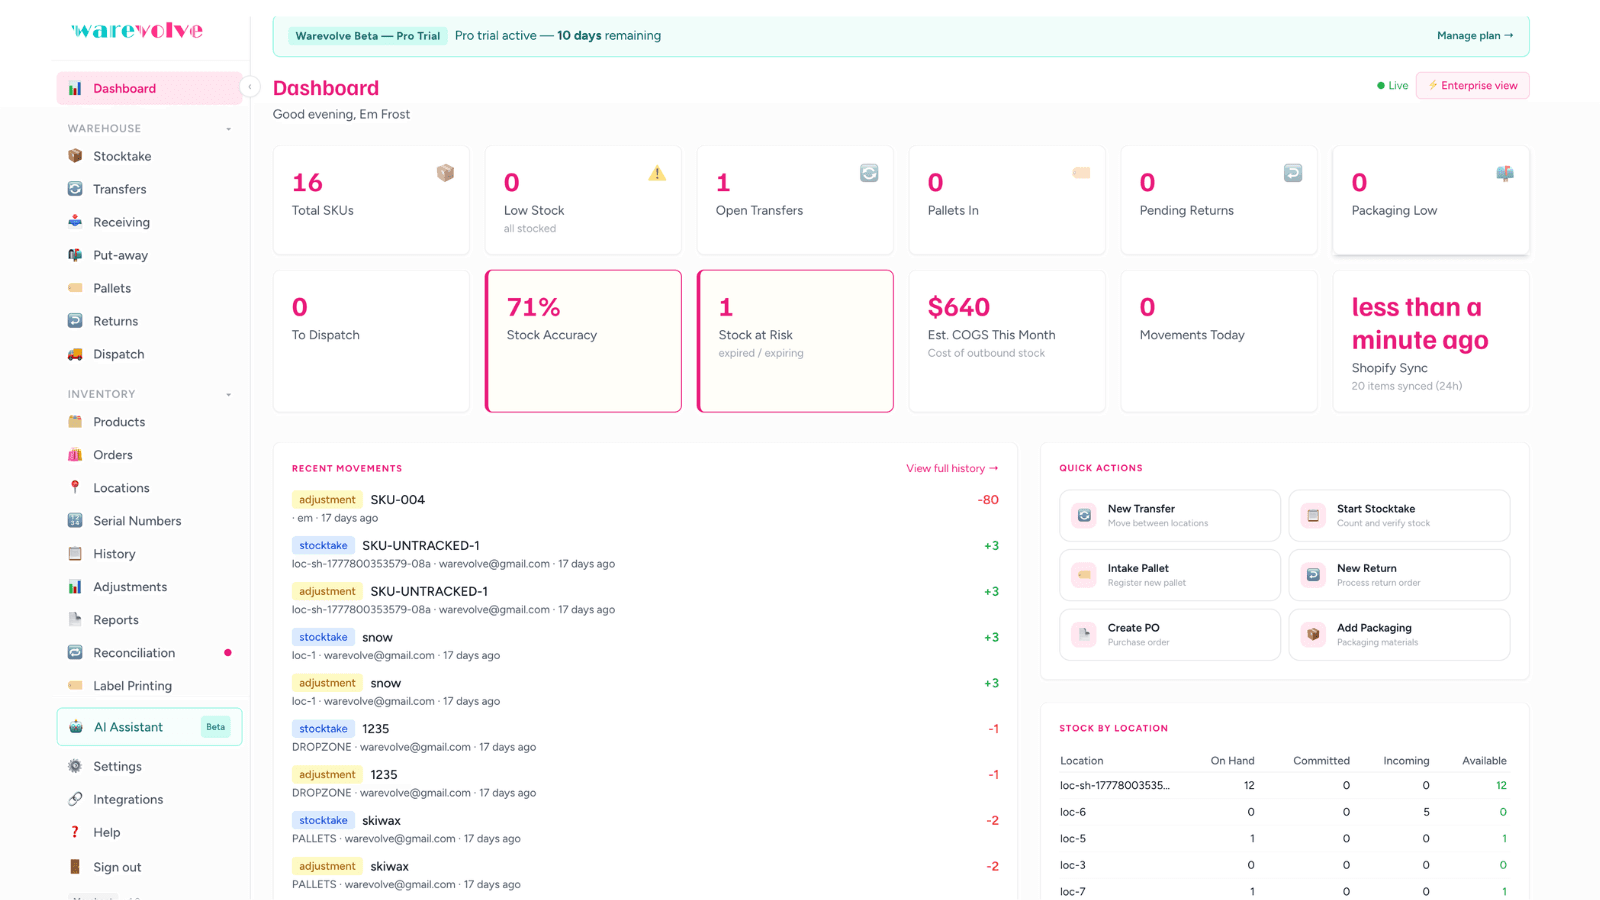Open the AI Assistant Beta item
The width and height of the screenshot is (1600, 900).
click(x=149, y=727)
